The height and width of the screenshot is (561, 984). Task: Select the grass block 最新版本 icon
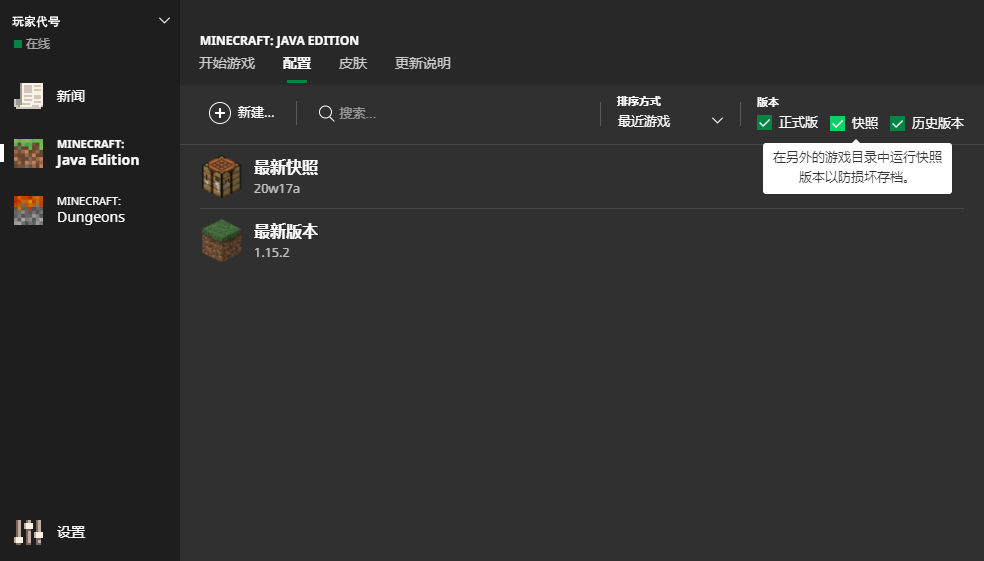pyautogui.click(x=222, y=240)
